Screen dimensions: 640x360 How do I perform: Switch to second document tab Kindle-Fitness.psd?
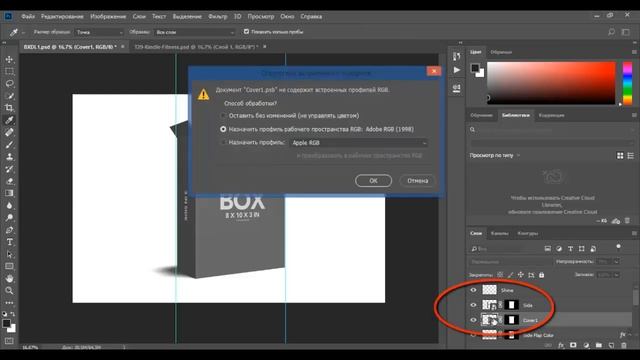(x=196, y=47)
